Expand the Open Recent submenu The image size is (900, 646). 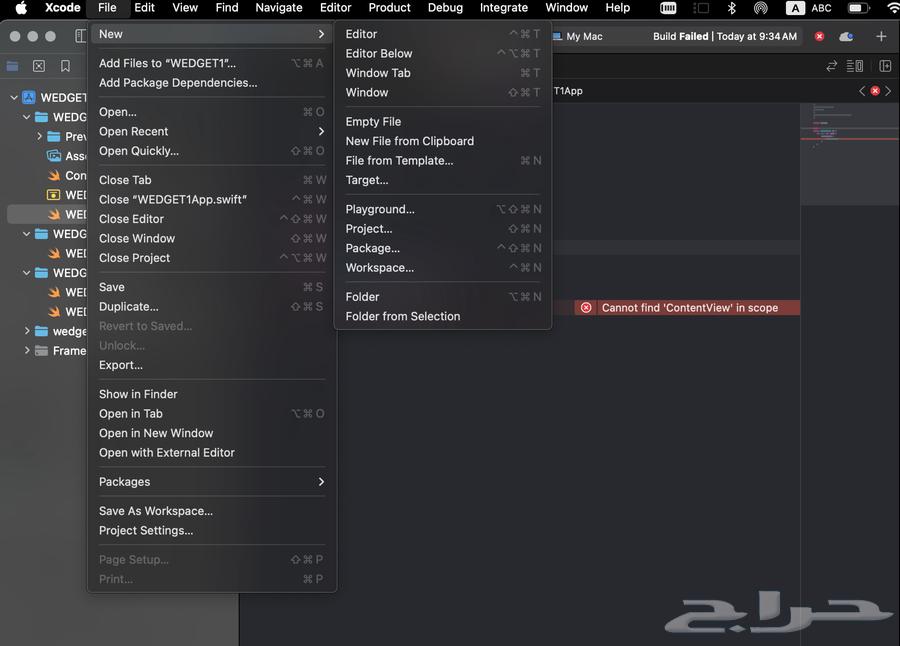coord(211,131)
